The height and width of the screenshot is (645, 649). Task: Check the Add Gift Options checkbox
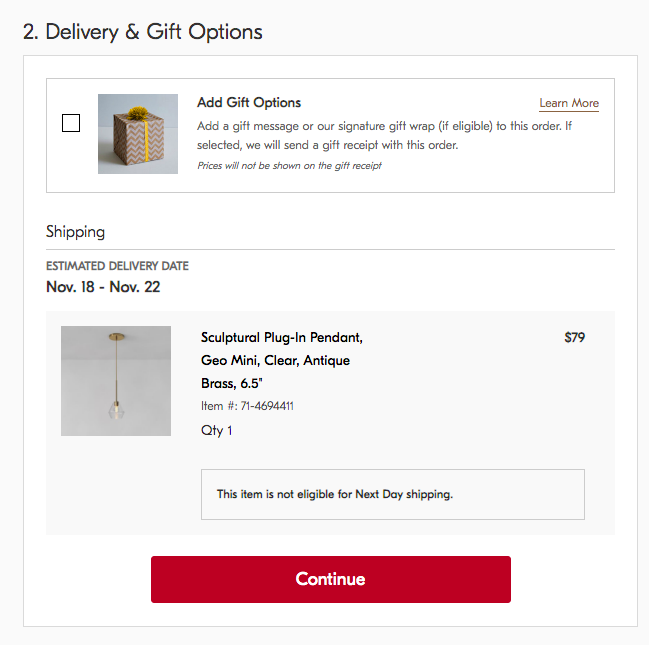coord(71,123)
